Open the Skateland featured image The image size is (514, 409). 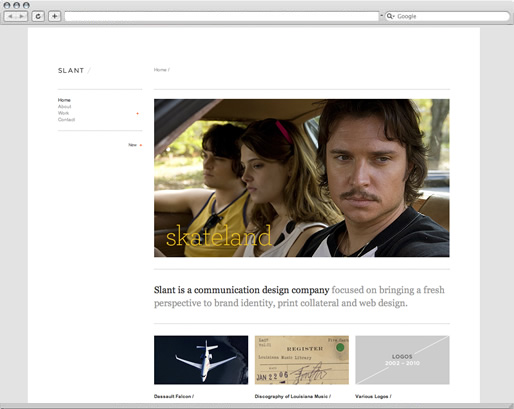pos(302,178)
